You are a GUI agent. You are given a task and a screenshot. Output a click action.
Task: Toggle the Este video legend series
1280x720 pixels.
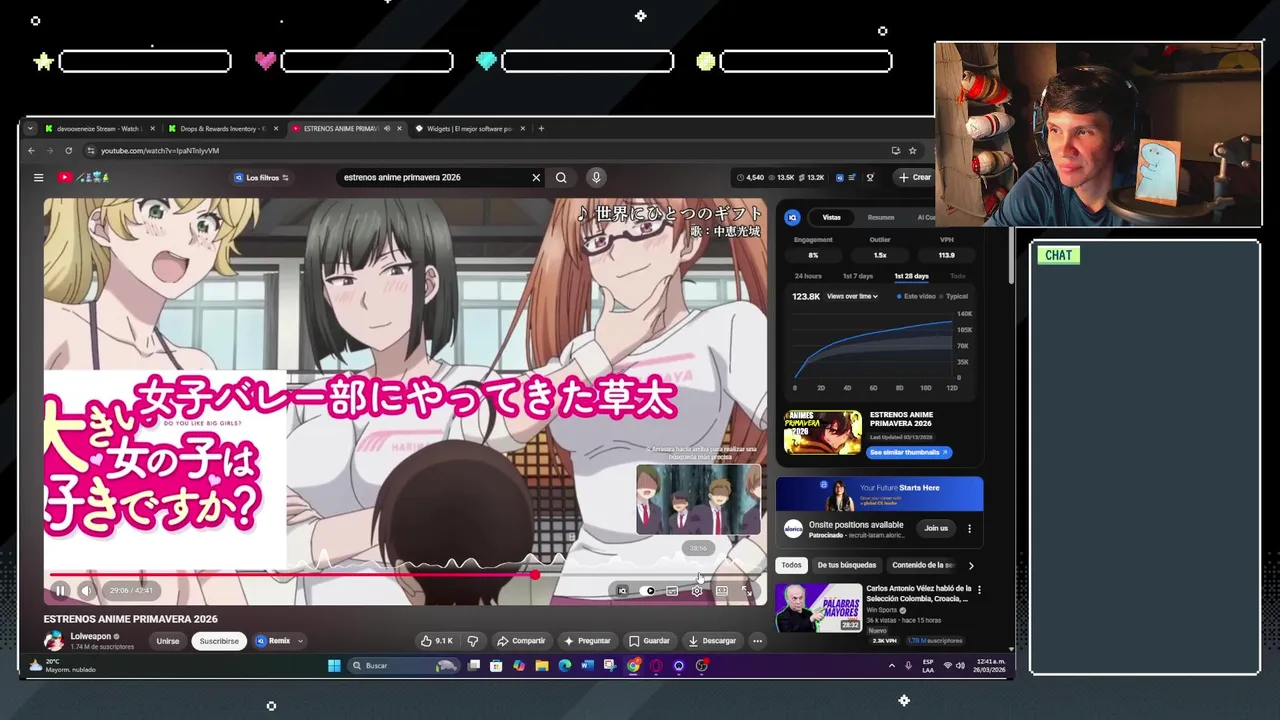click(916, 297)
